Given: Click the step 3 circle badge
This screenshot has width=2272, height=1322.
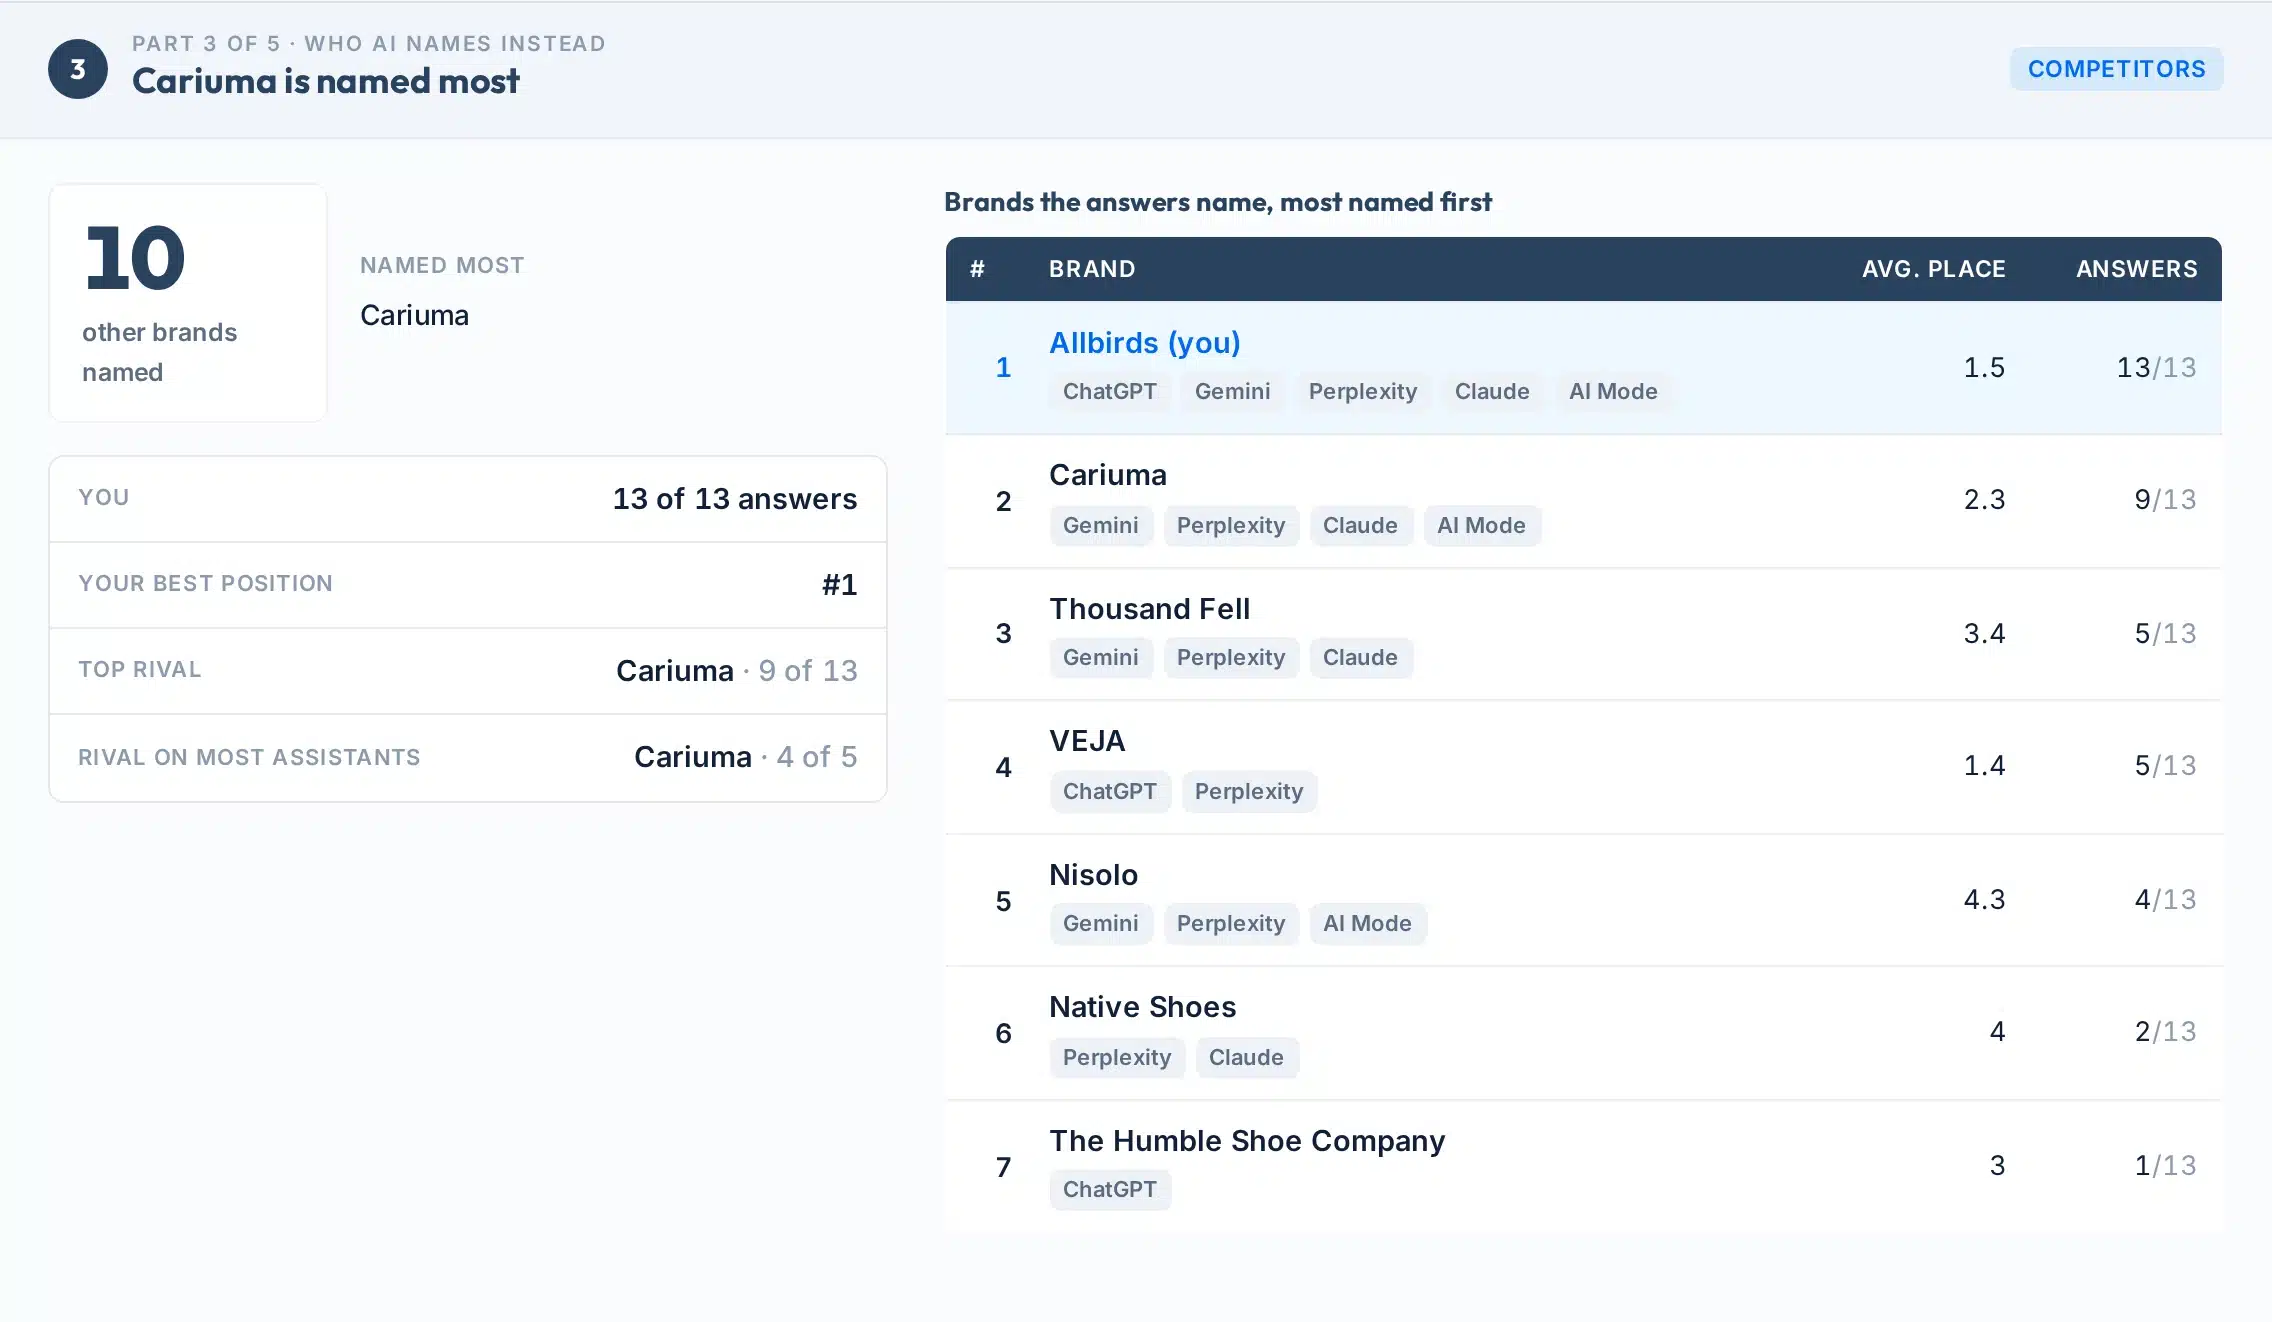Looking at the screenshot, I should [78, 69].
